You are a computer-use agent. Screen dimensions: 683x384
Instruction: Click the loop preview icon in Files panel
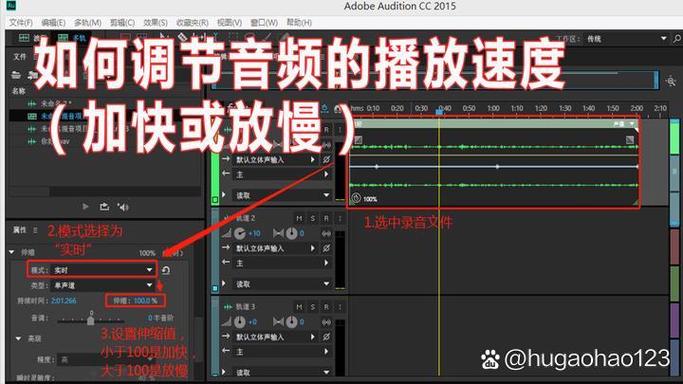tap(104, 207)
